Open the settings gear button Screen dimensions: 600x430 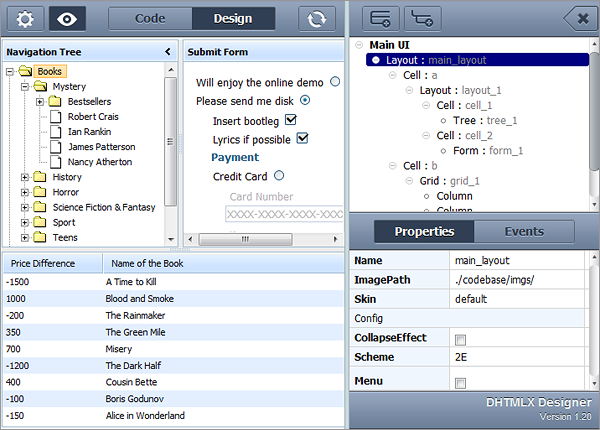coord(25,19)
